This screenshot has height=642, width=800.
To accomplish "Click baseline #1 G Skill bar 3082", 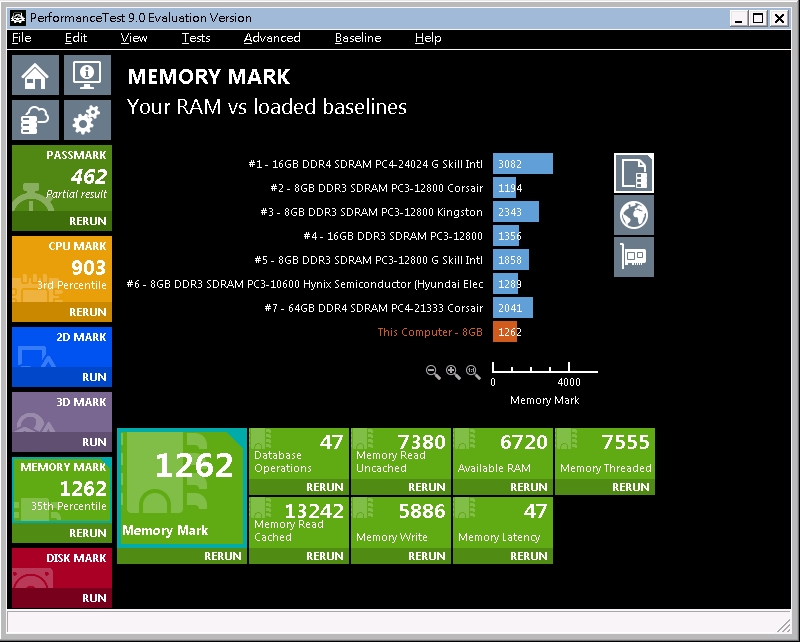I will 522,164.
